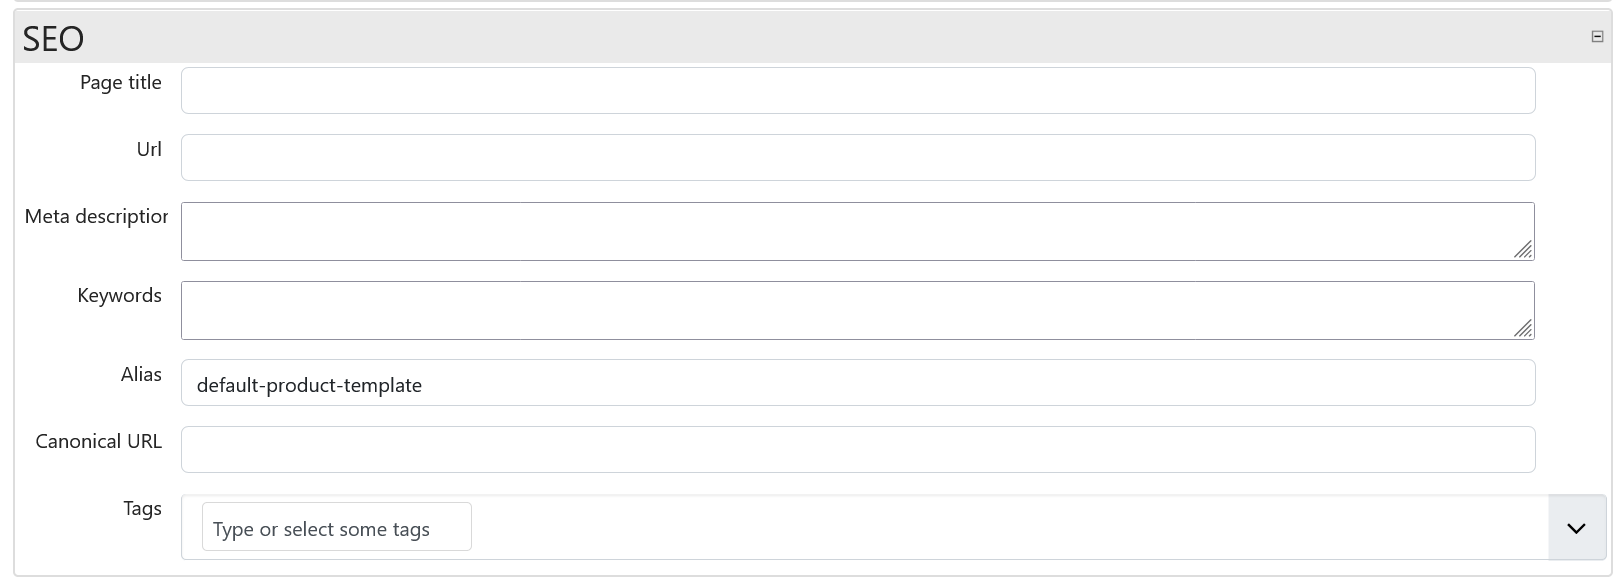Click the Meta description label

(x=96, y=217)
